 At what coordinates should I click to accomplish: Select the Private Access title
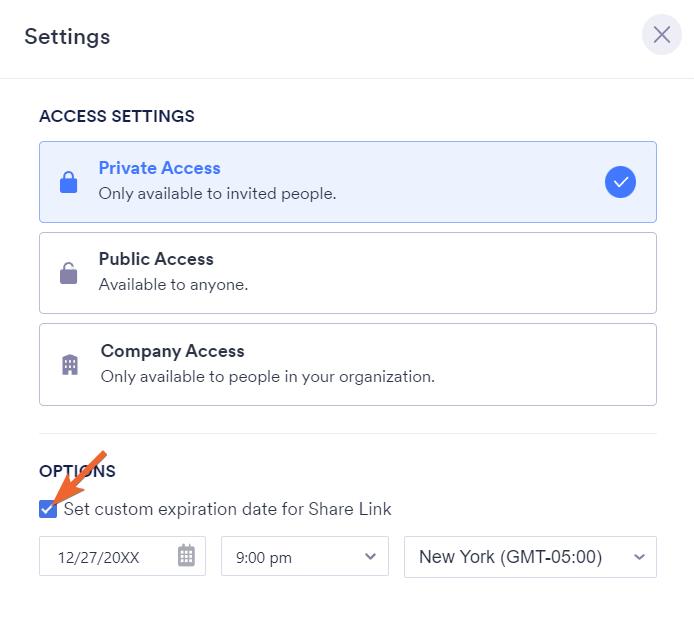[159, 168]
